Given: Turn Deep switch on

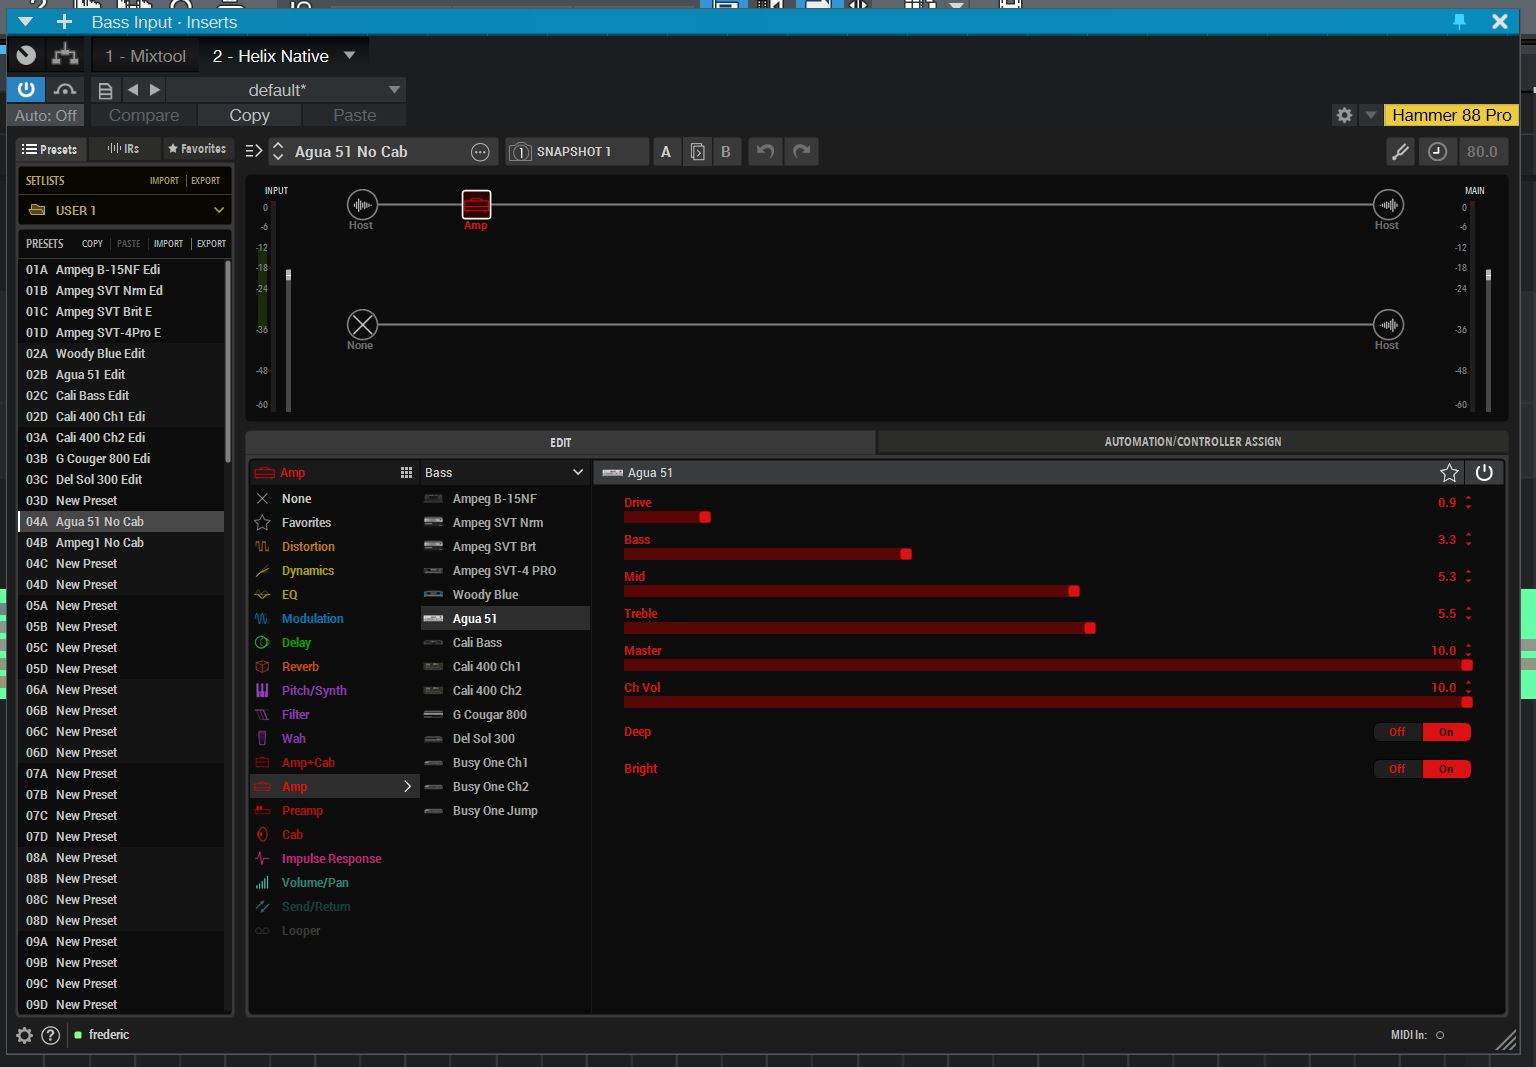Looking at the screenshot, I should (1446, 732).
